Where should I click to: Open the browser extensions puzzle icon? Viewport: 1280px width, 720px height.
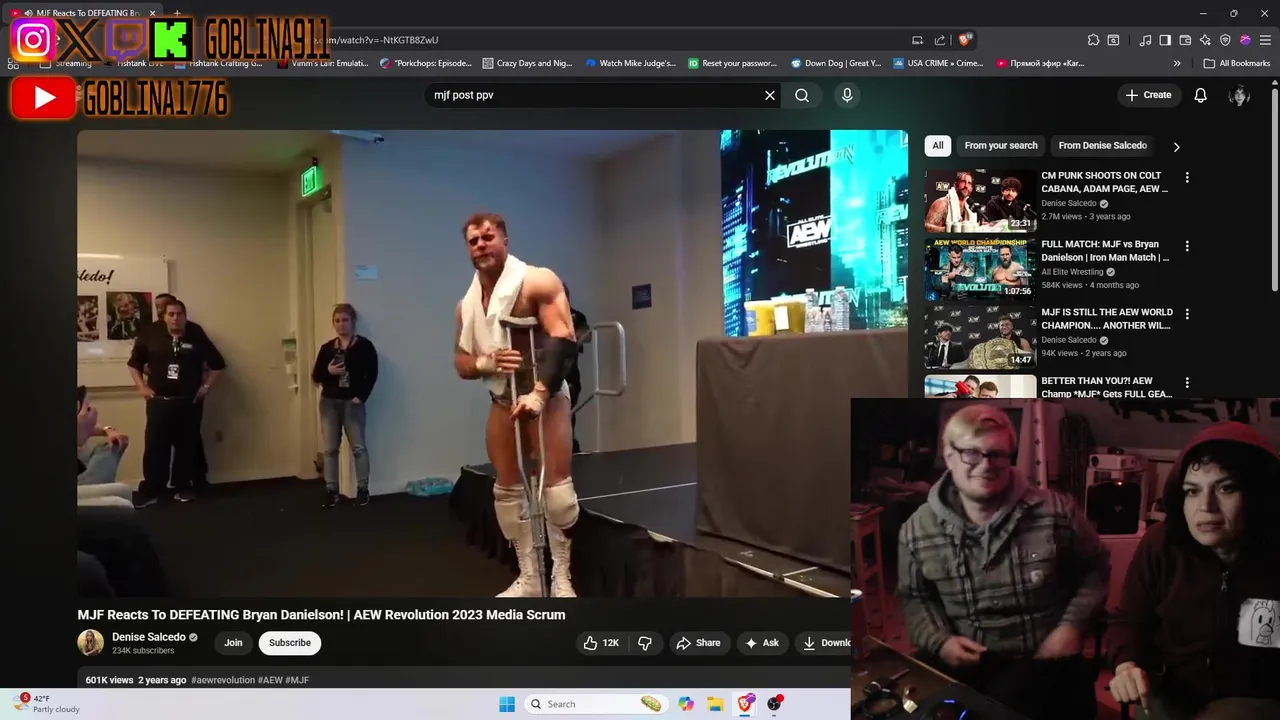[x=1093, y=40]
